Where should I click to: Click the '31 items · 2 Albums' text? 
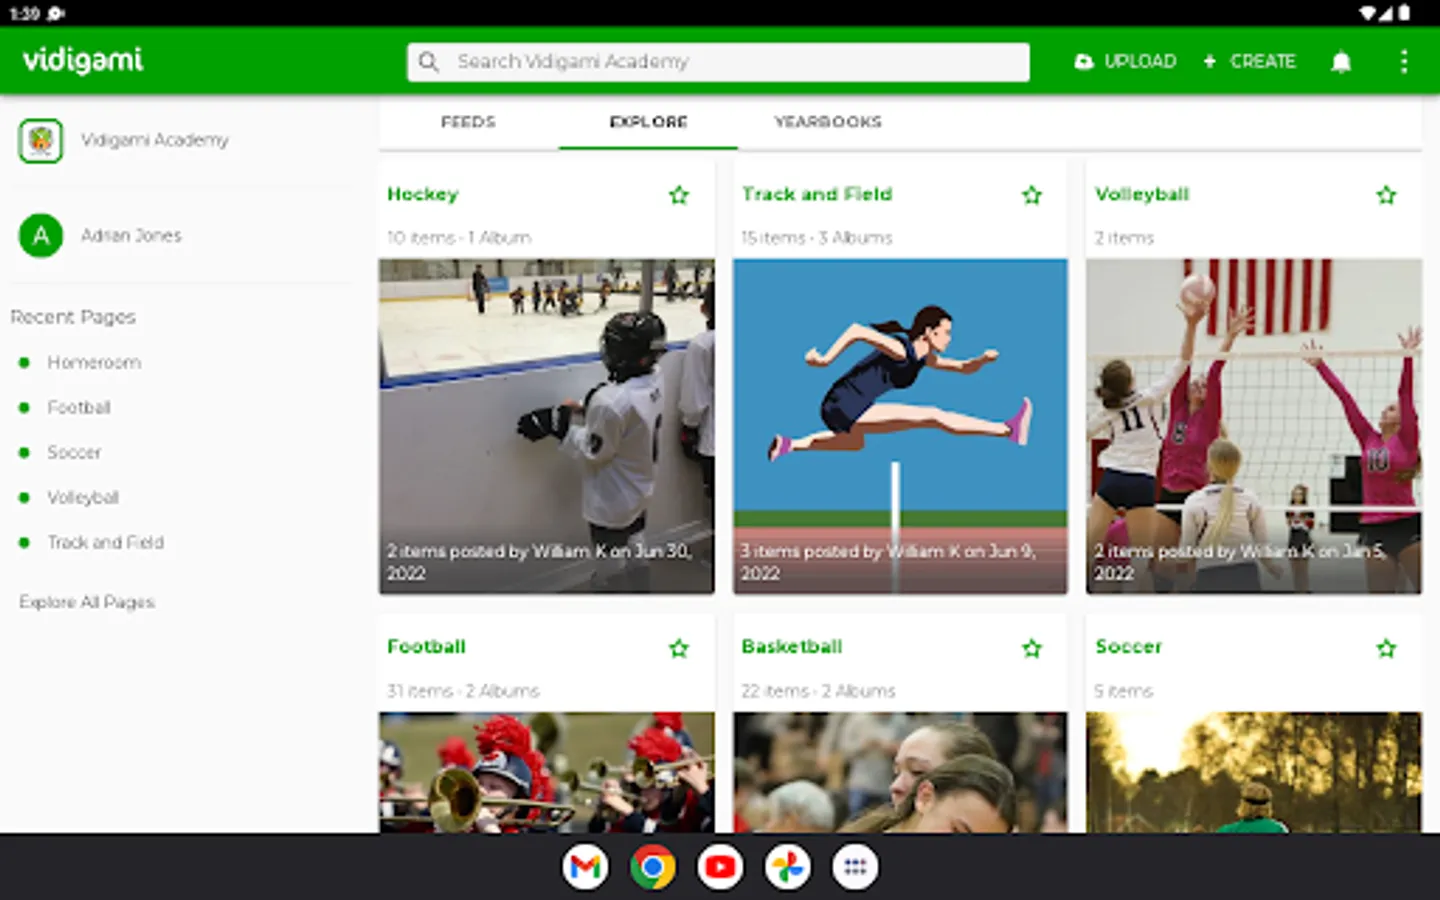pos(463,691)
